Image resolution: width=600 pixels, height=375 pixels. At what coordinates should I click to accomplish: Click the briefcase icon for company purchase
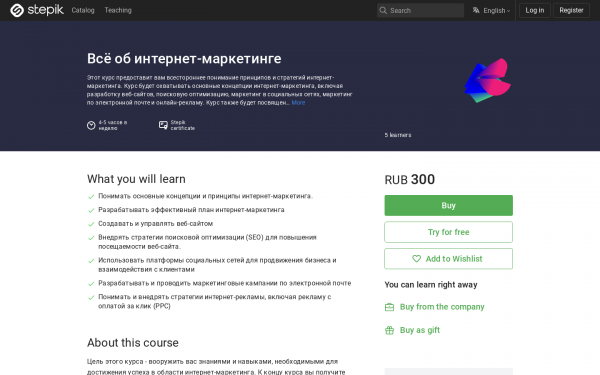(390, 307)
